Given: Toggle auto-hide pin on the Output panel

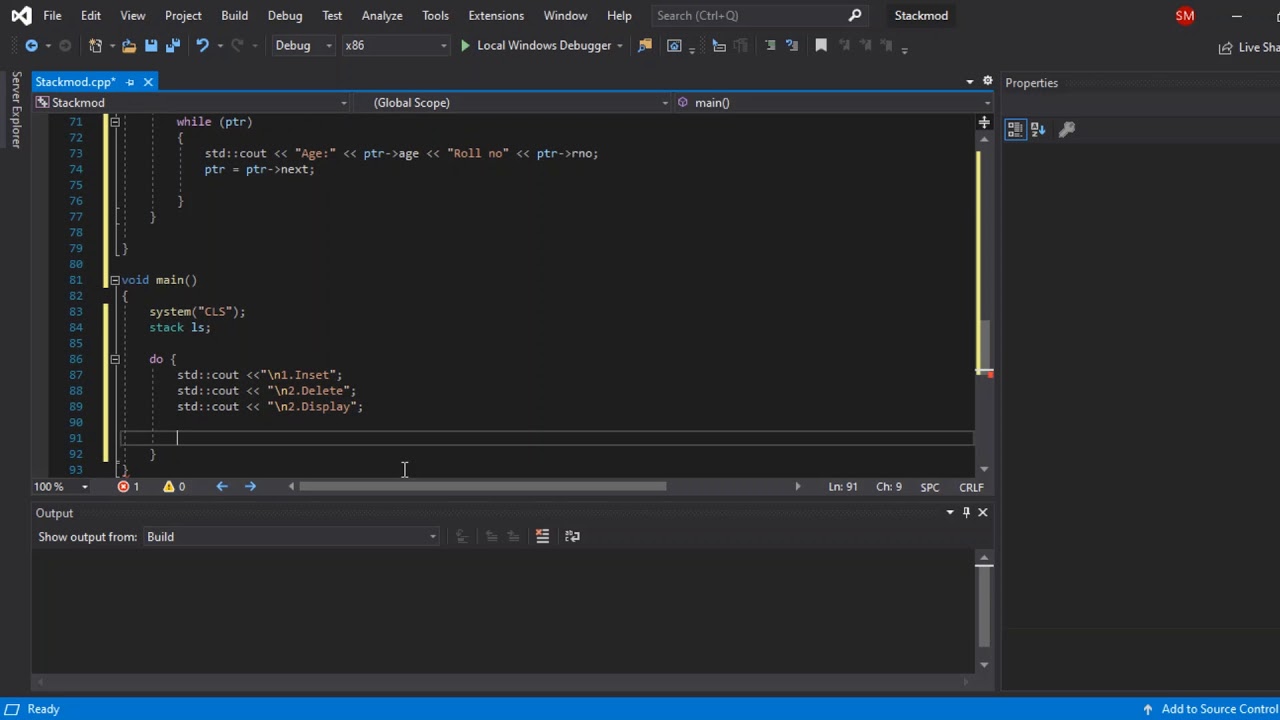Looking at the screenshot, I should tap(966, 512).
